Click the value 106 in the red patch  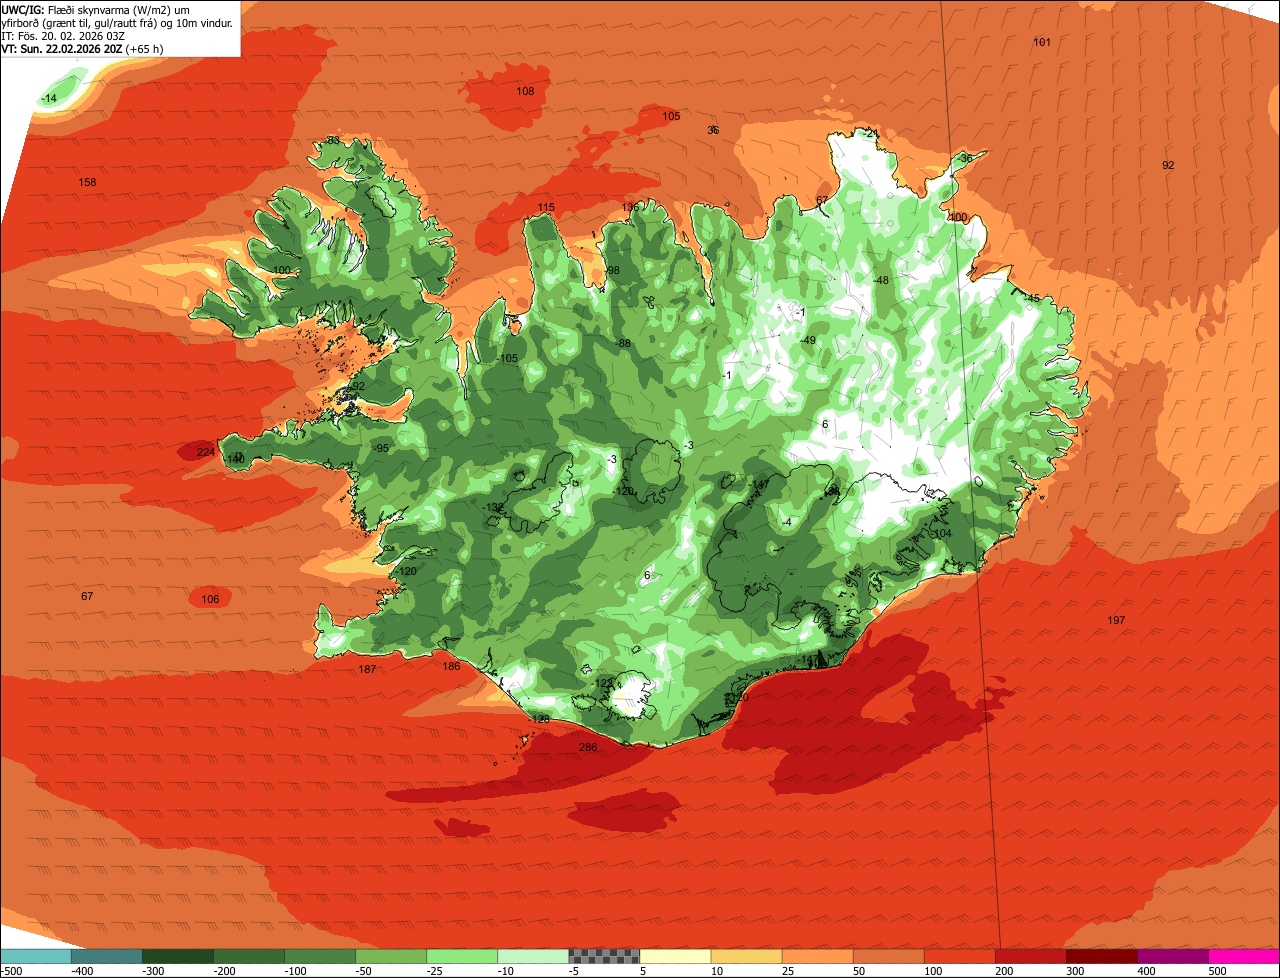coord(210,599)
